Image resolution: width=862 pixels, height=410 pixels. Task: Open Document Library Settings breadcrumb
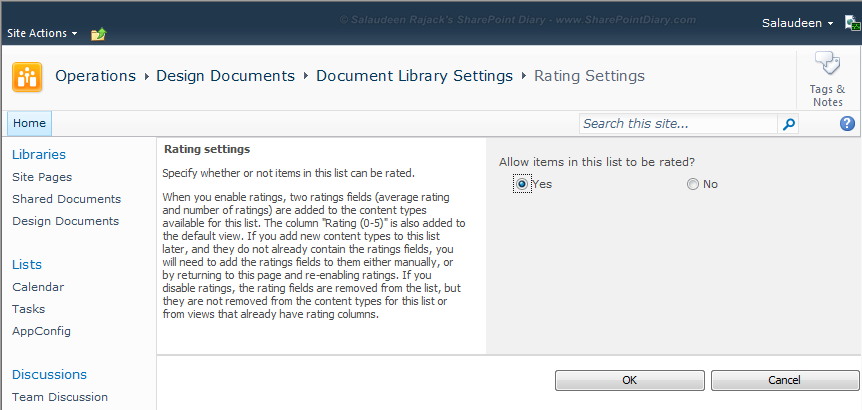[415, 76]
